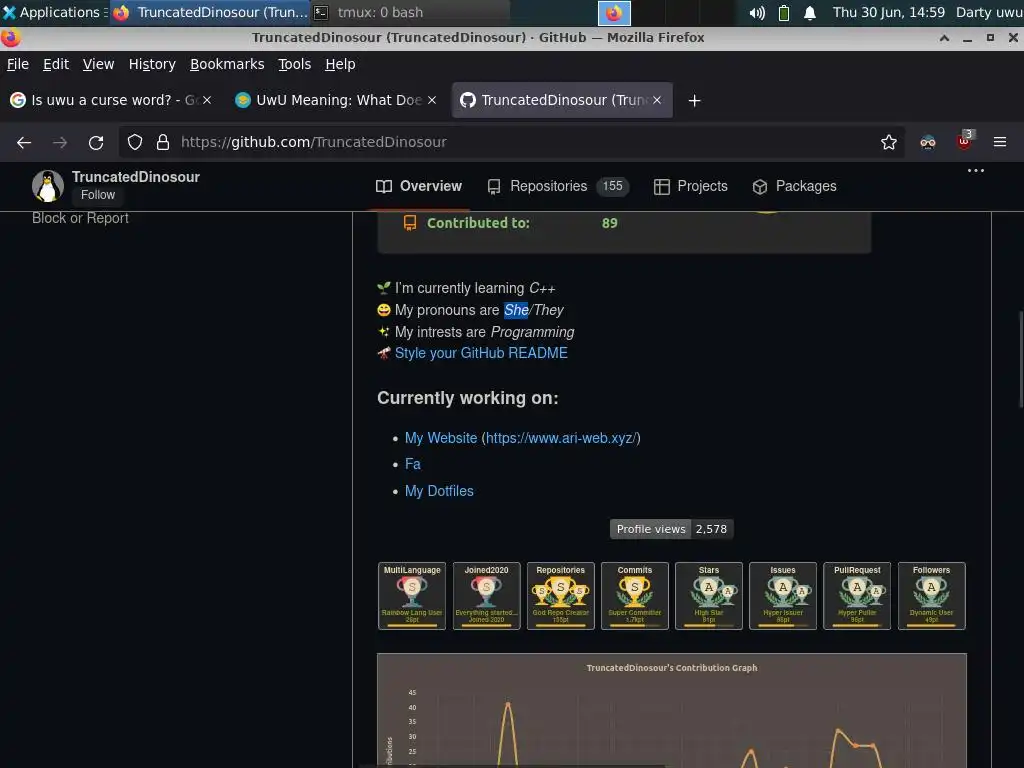Close the TruncatedDinosaur GitHub tab
1024x768 pixels.
click(x=657, y=100)
